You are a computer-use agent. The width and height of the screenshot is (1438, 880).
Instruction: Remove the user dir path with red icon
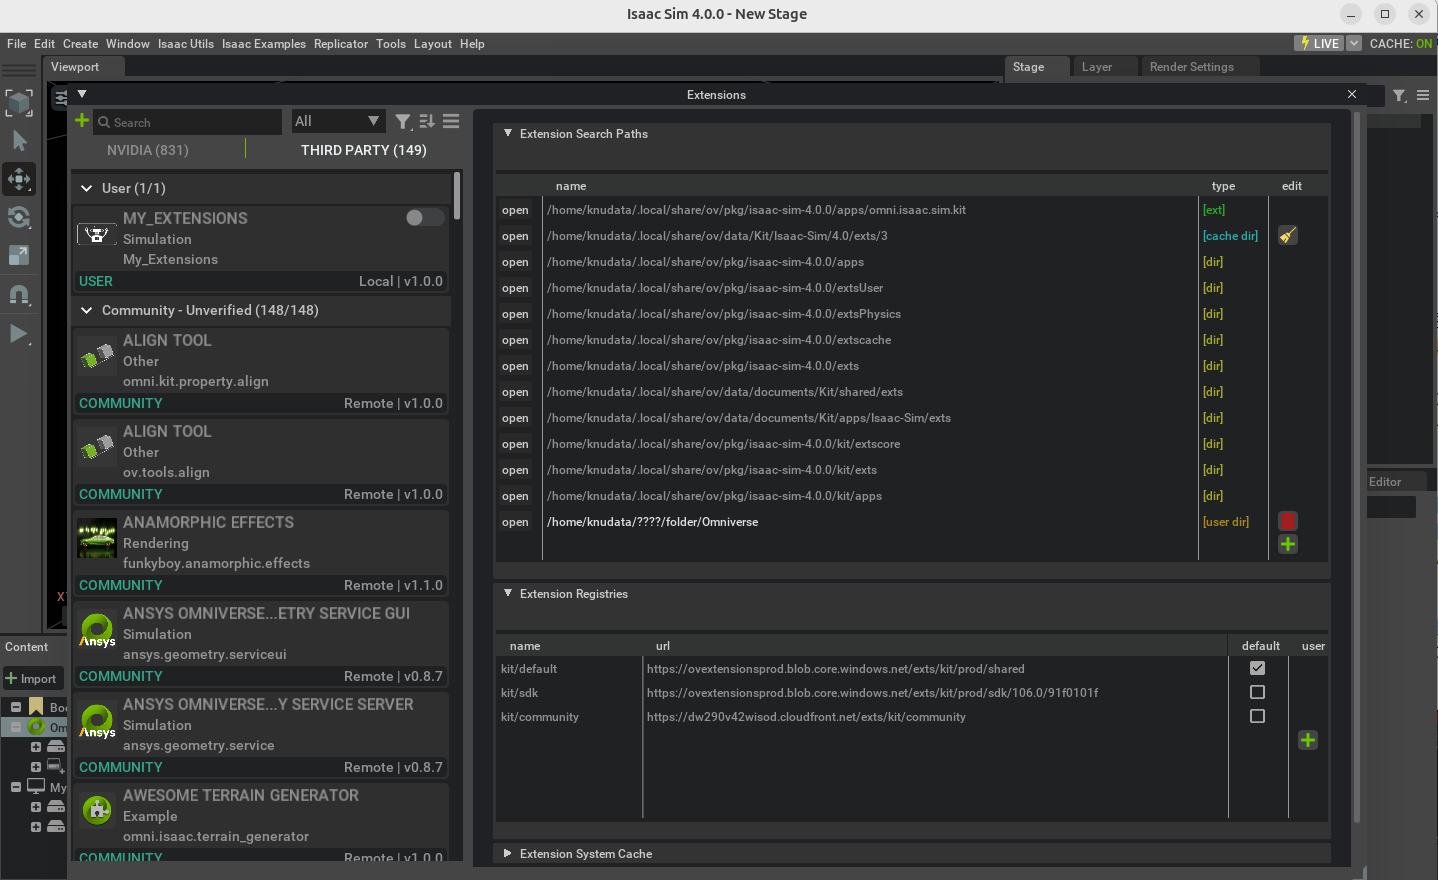[x=1288, y=521]
